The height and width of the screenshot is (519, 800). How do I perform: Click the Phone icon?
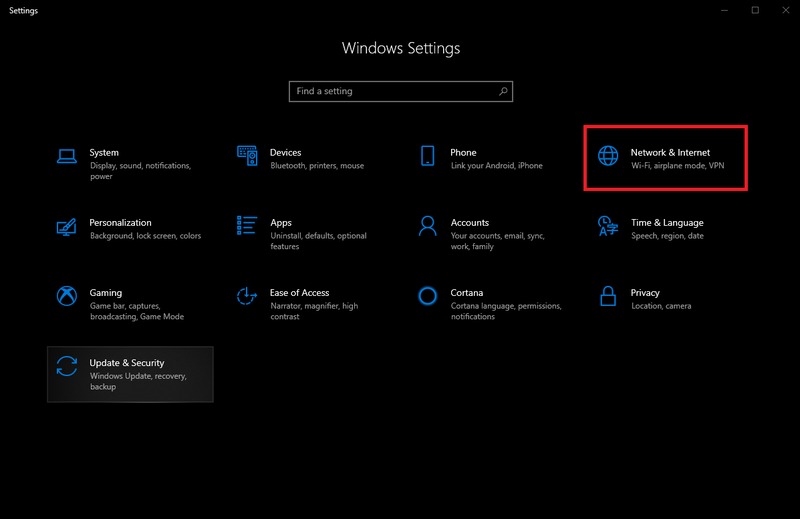point(428,155)
